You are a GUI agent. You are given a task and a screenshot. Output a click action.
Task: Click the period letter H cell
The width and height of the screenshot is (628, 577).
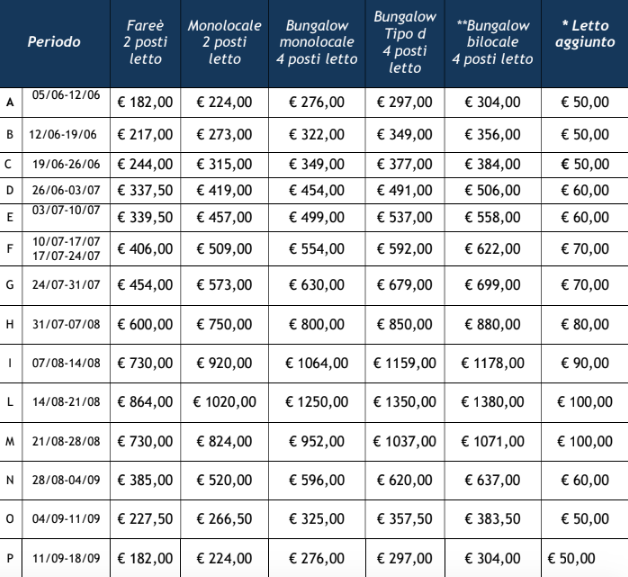pyautogui.click(x=10, y=324)
